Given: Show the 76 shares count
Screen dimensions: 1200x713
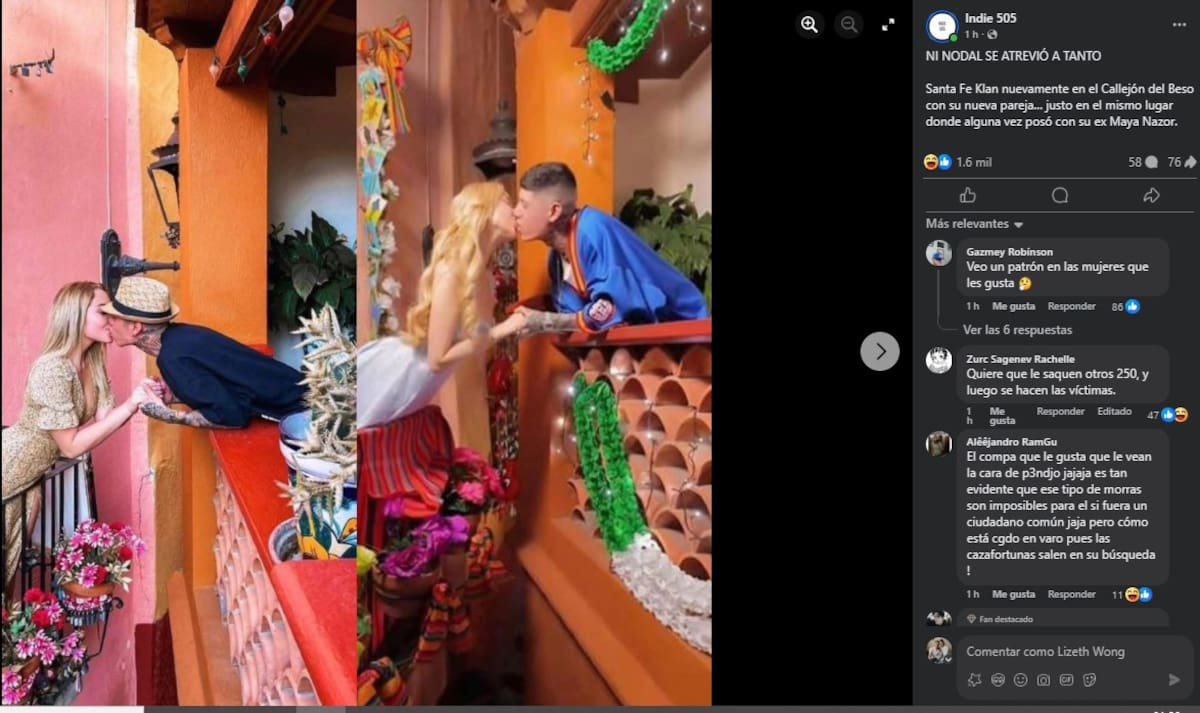Looking at the screenshot, I should (1182, 162).
